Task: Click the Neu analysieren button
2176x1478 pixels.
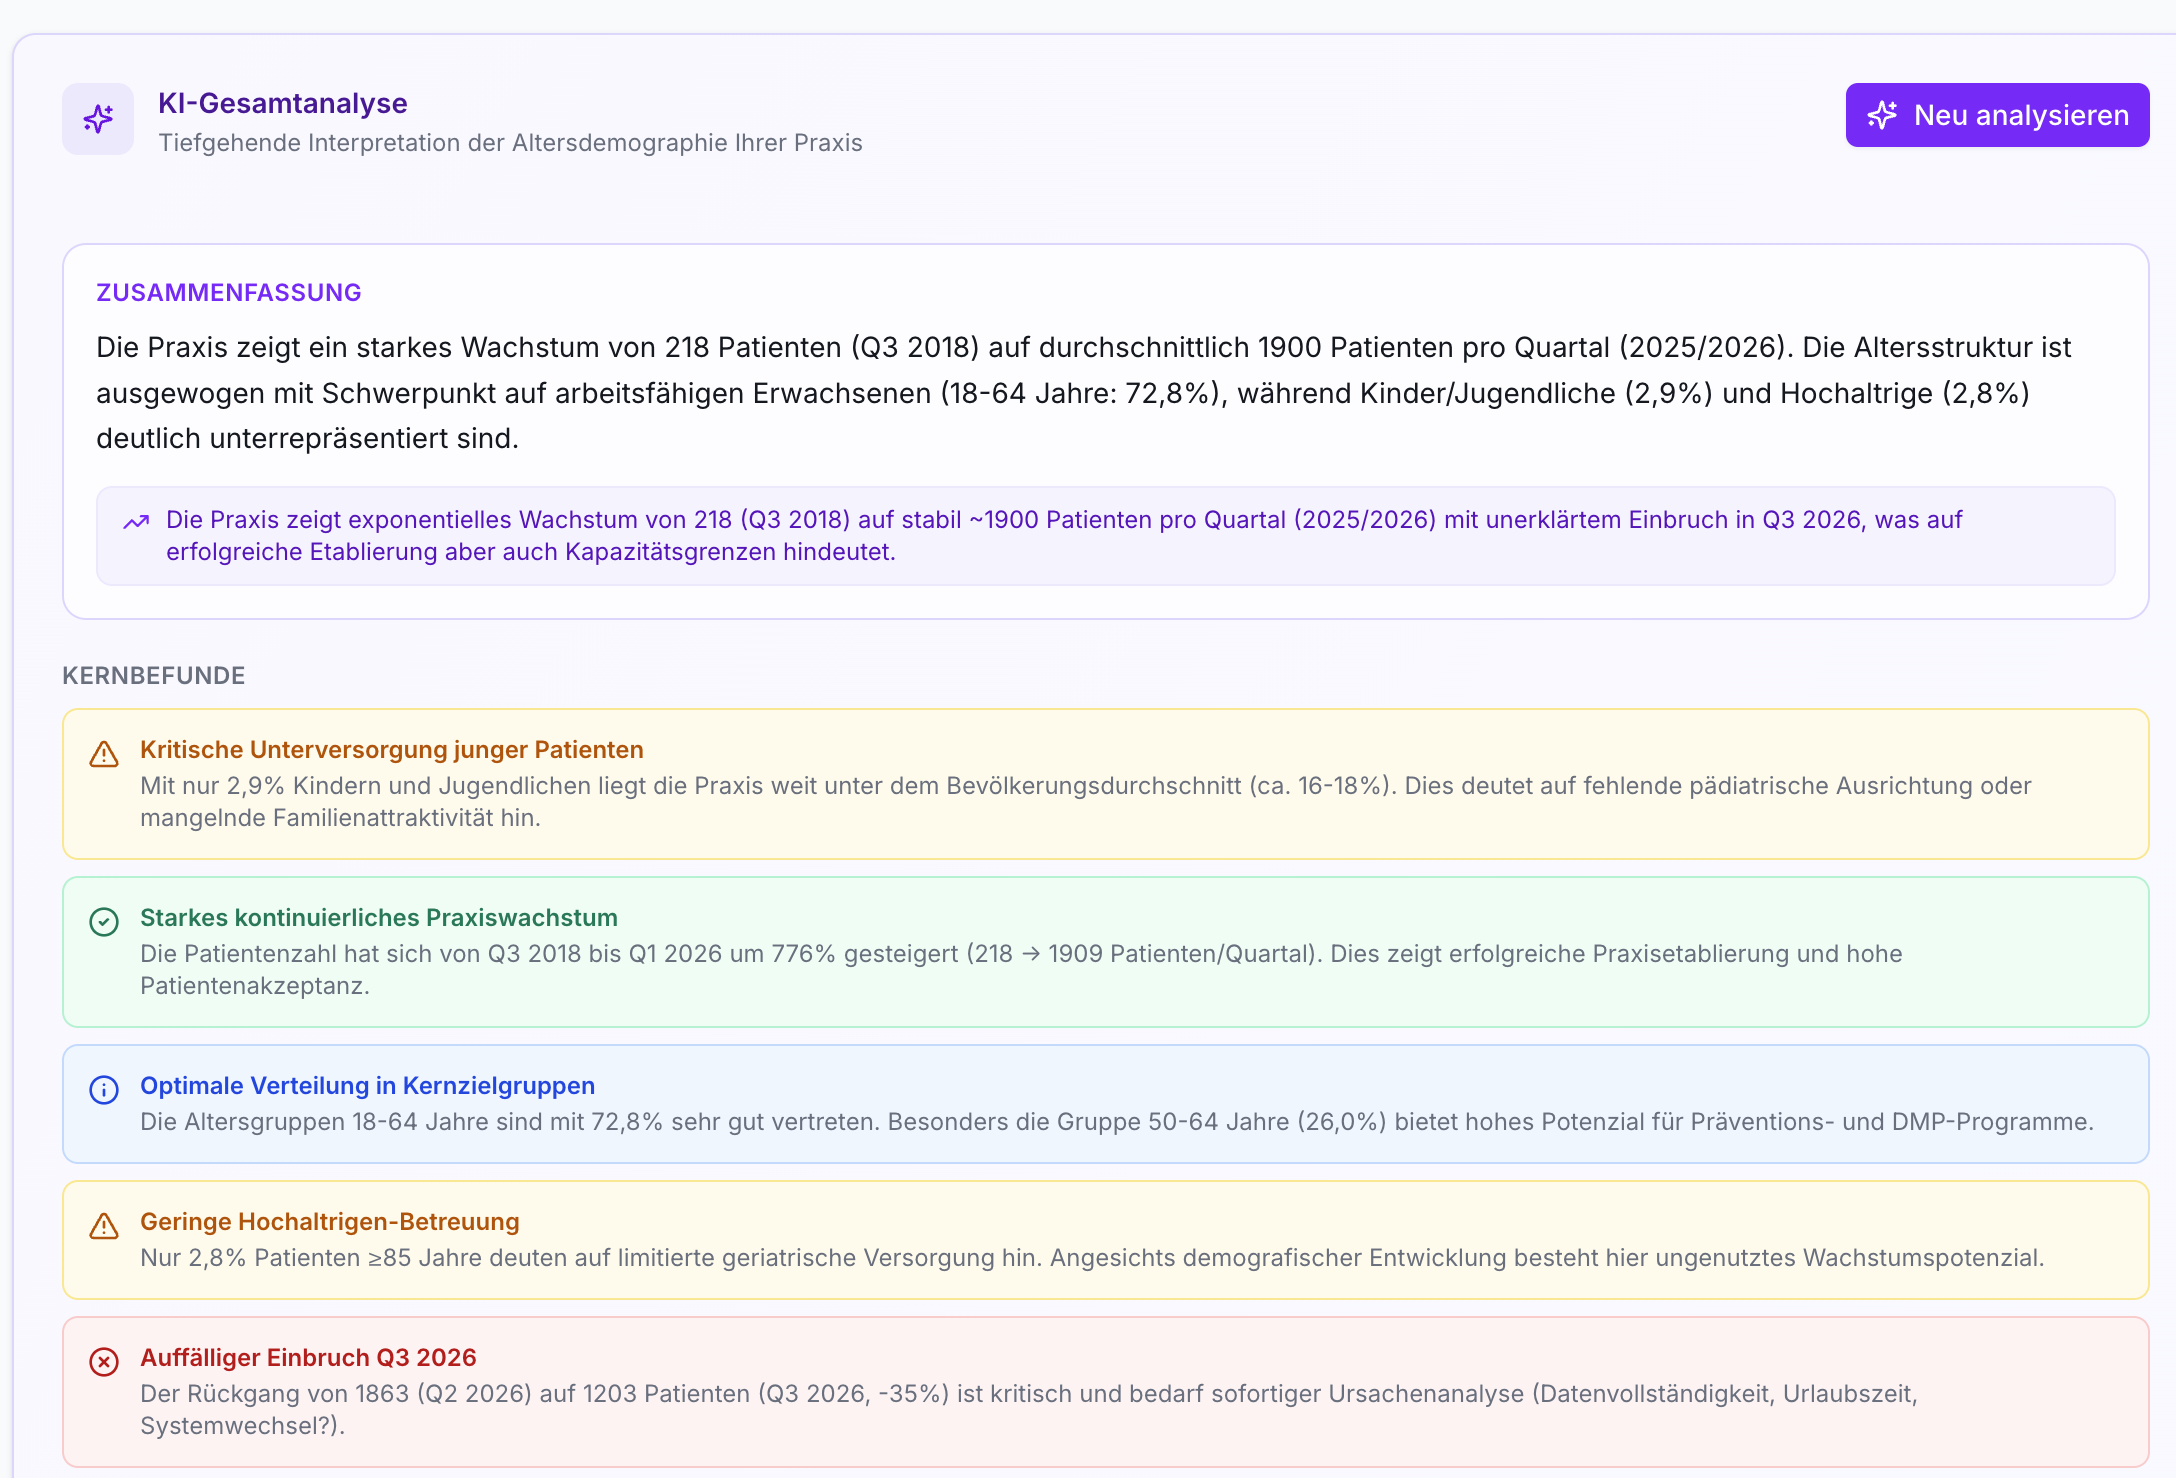Action: (1997, 115)
